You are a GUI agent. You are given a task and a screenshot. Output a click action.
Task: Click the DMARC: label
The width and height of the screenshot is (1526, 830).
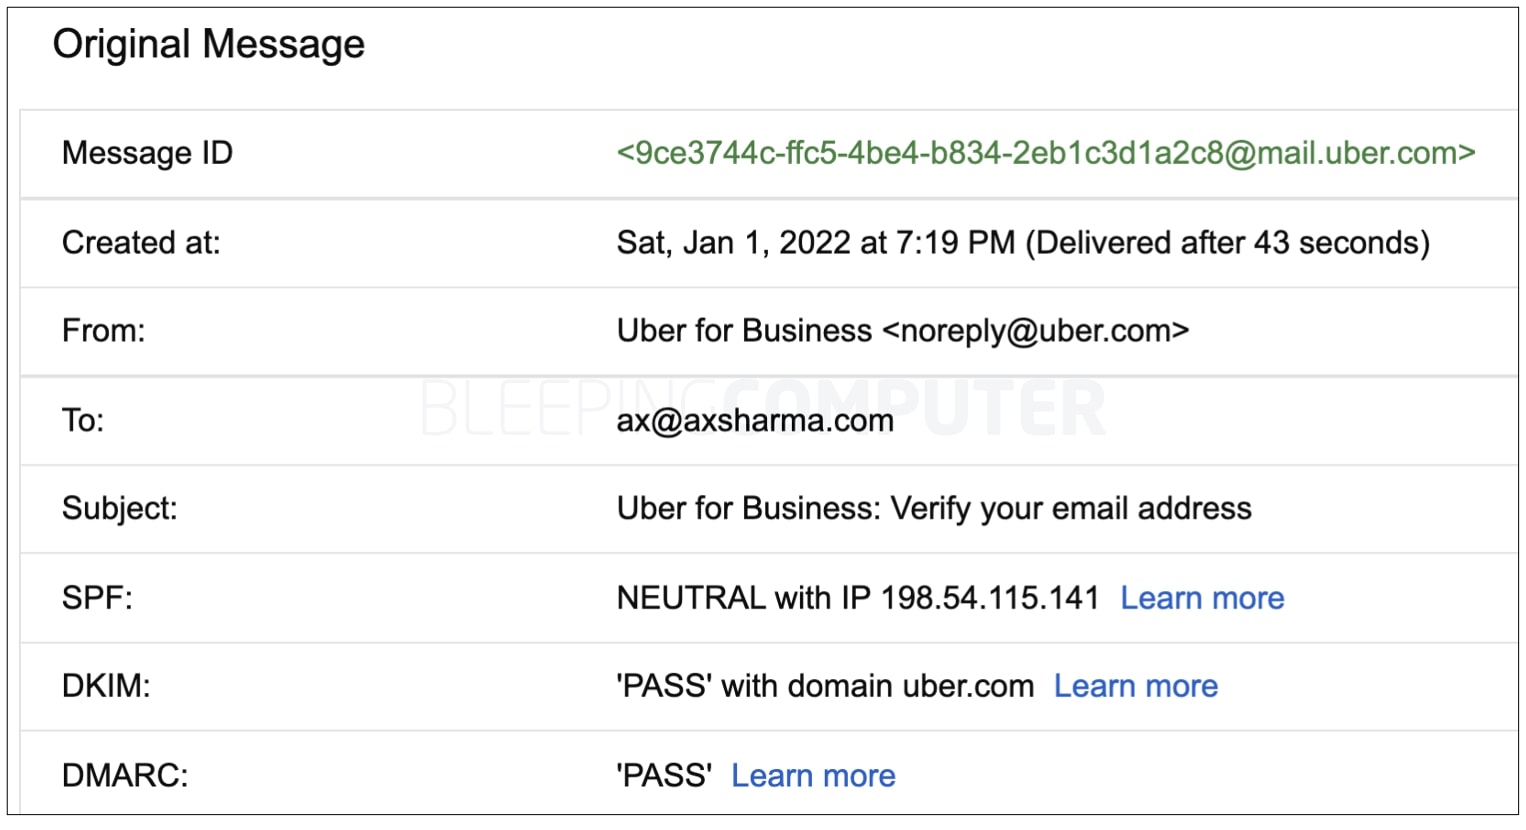tap(125, 775)
